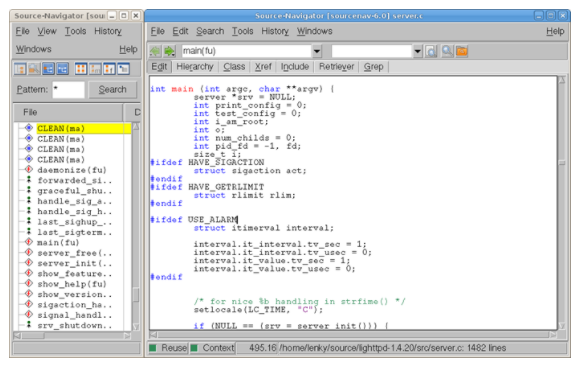Open Edit menu in the server.c window
Image resolution: width=584 pixels, height=369 pixels.
click(180, 31)
